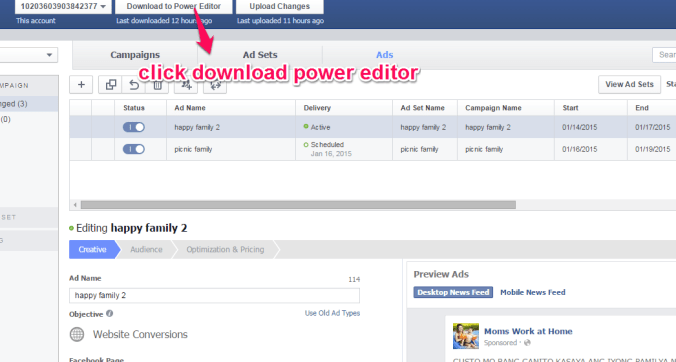Click the Ad Name input field
676x362 pixels.
coord(214,296)
